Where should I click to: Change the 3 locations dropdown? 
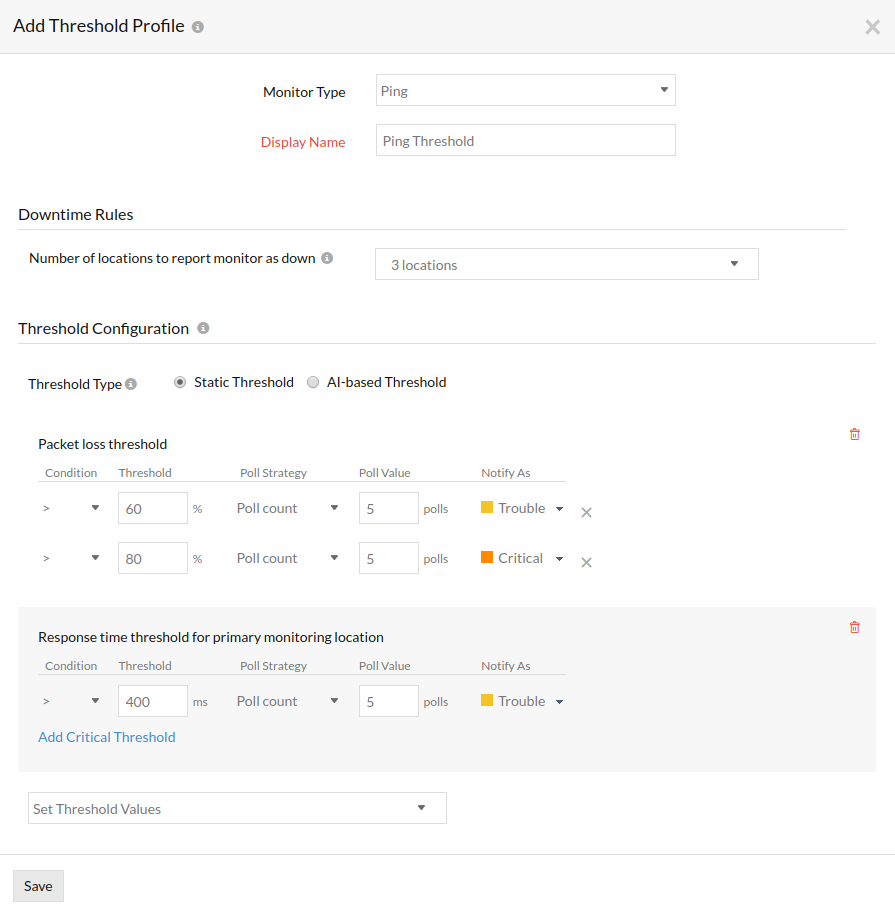(x=566, y=264)
